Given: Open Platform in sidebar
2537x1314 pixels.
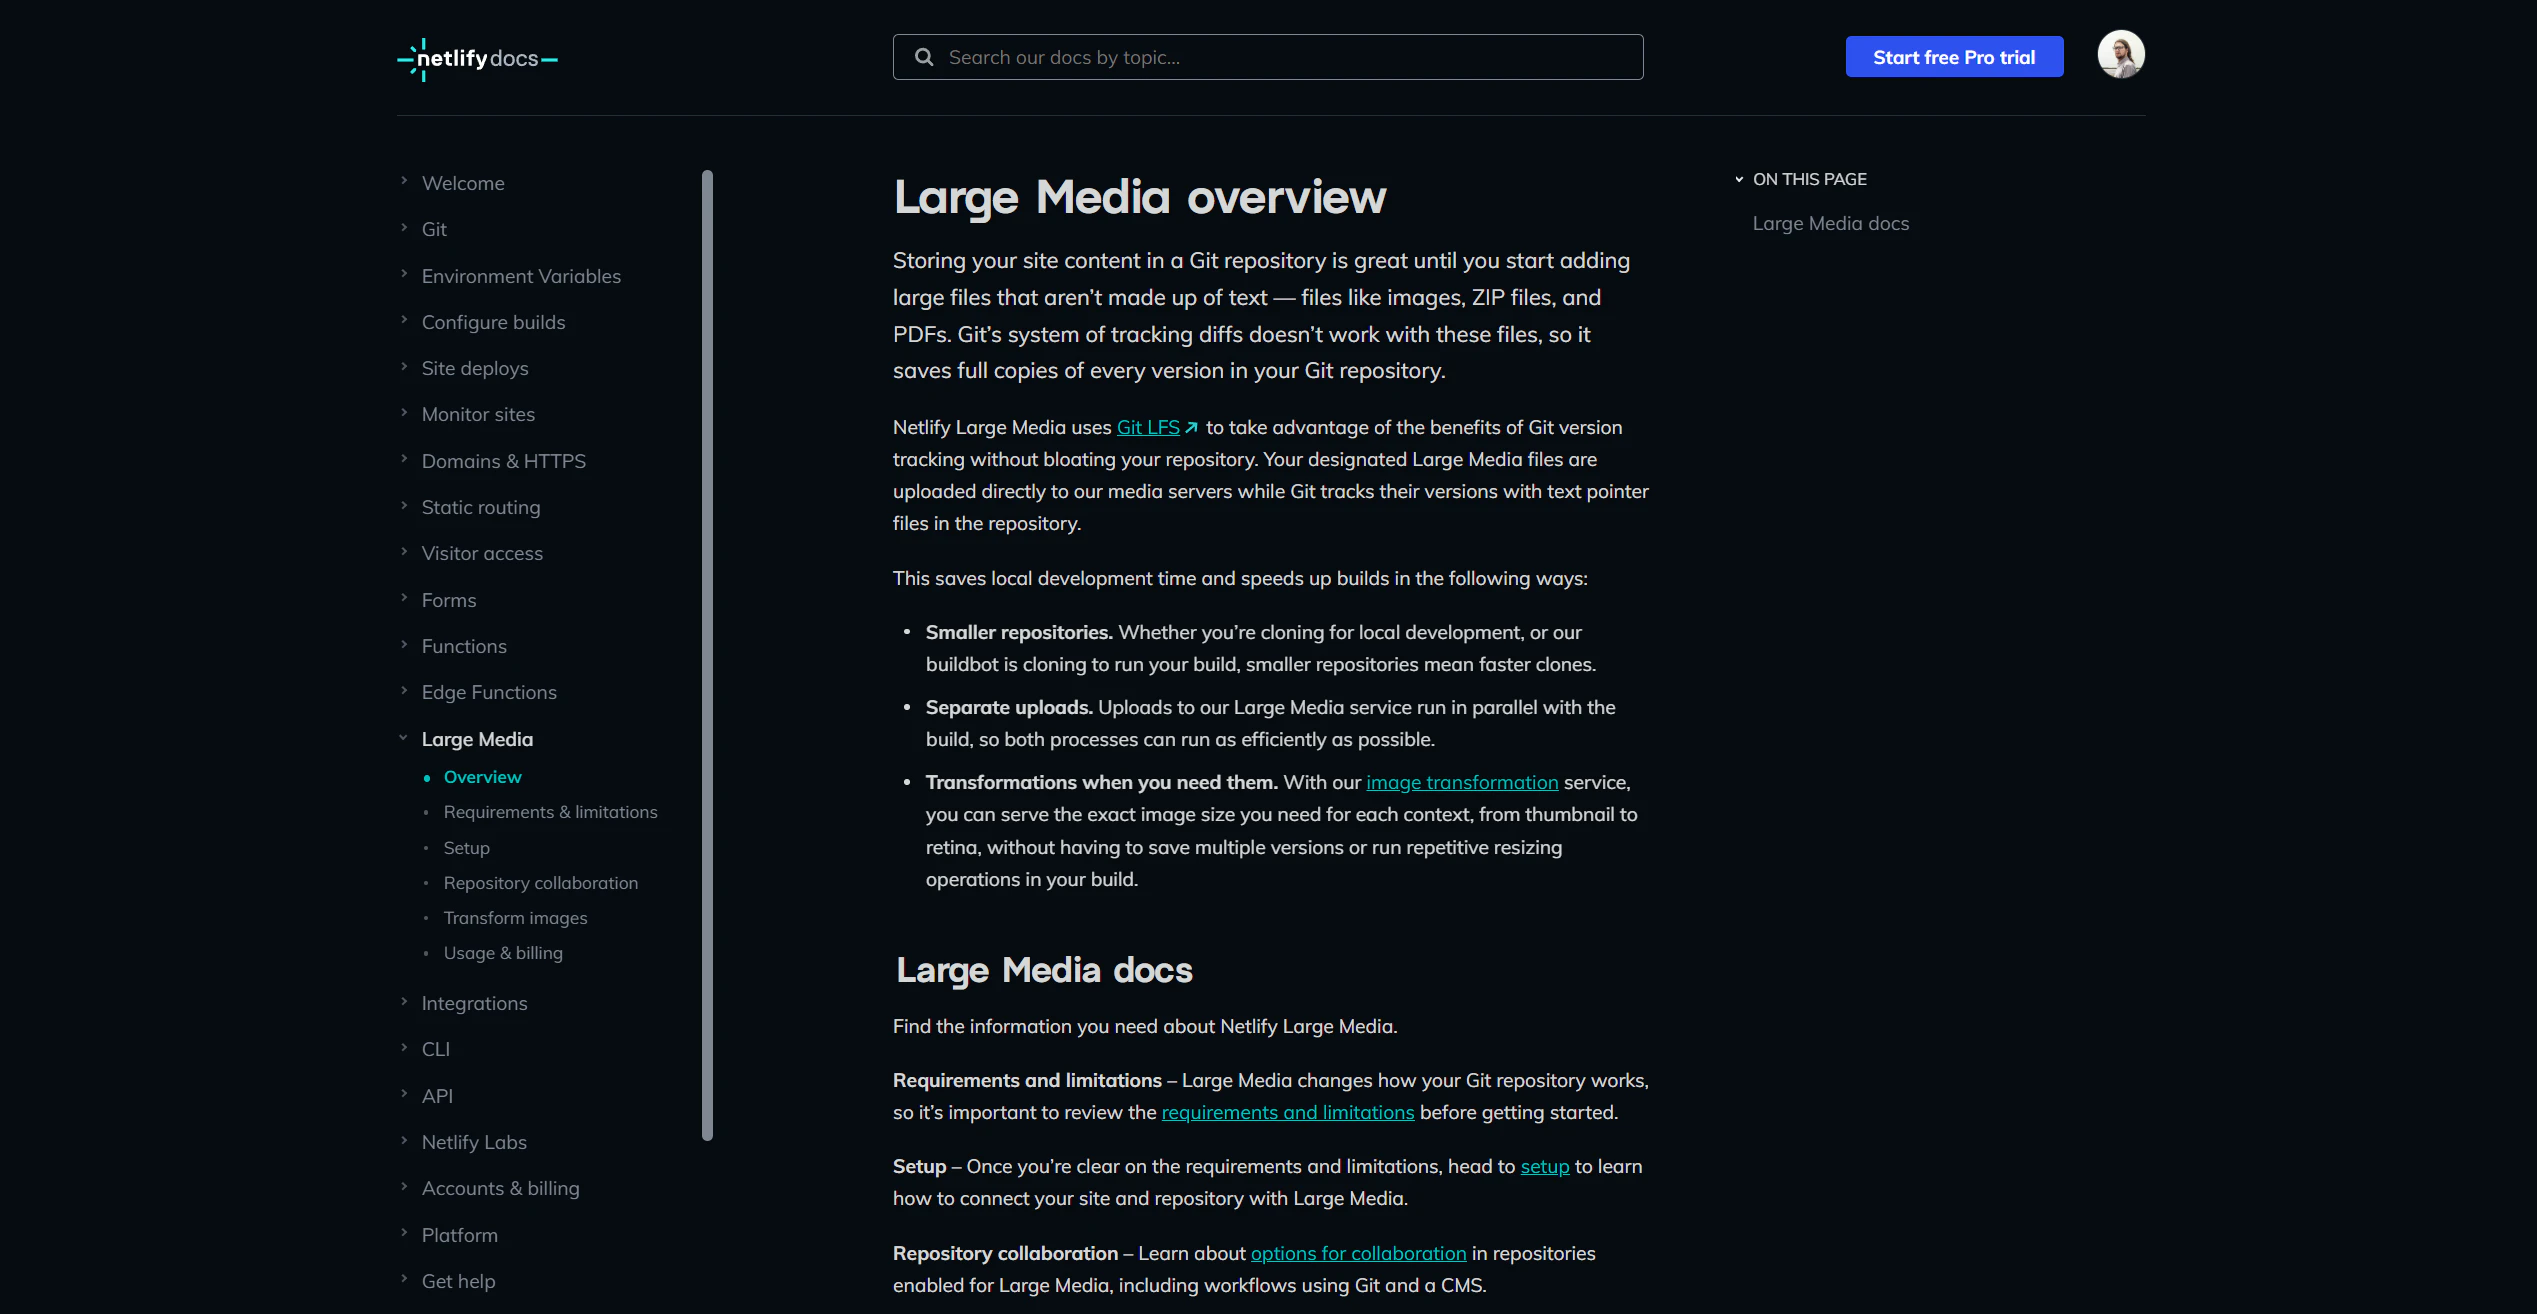Looking at the screenshot, I should (459, 1235).
